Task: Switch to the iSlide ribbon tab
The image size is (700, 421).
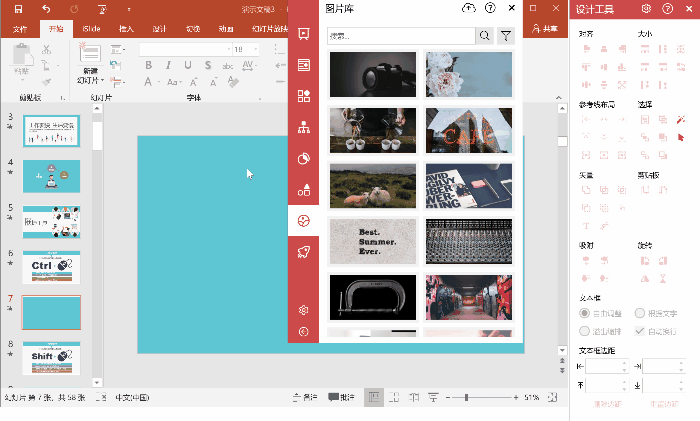Action: pyautogui.click(x=91, y=29)
